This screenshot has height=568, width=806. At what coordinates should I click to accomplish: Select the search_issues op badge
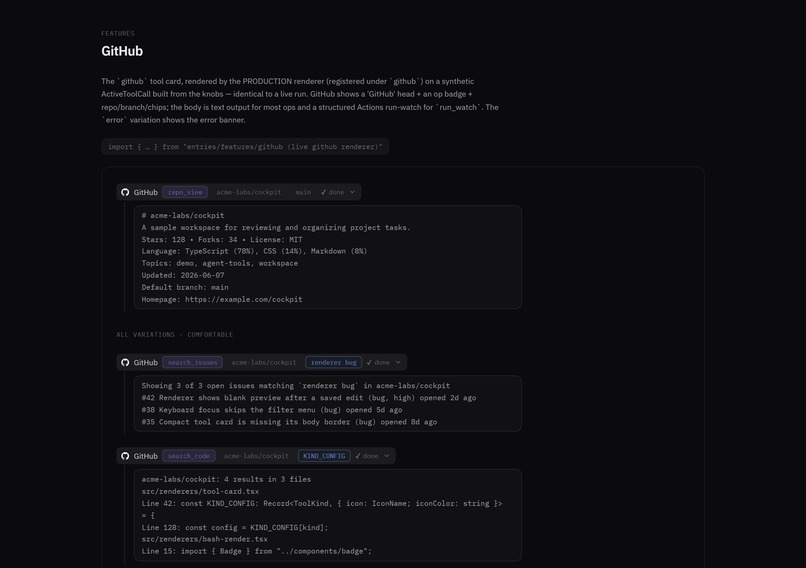(192, 362)
